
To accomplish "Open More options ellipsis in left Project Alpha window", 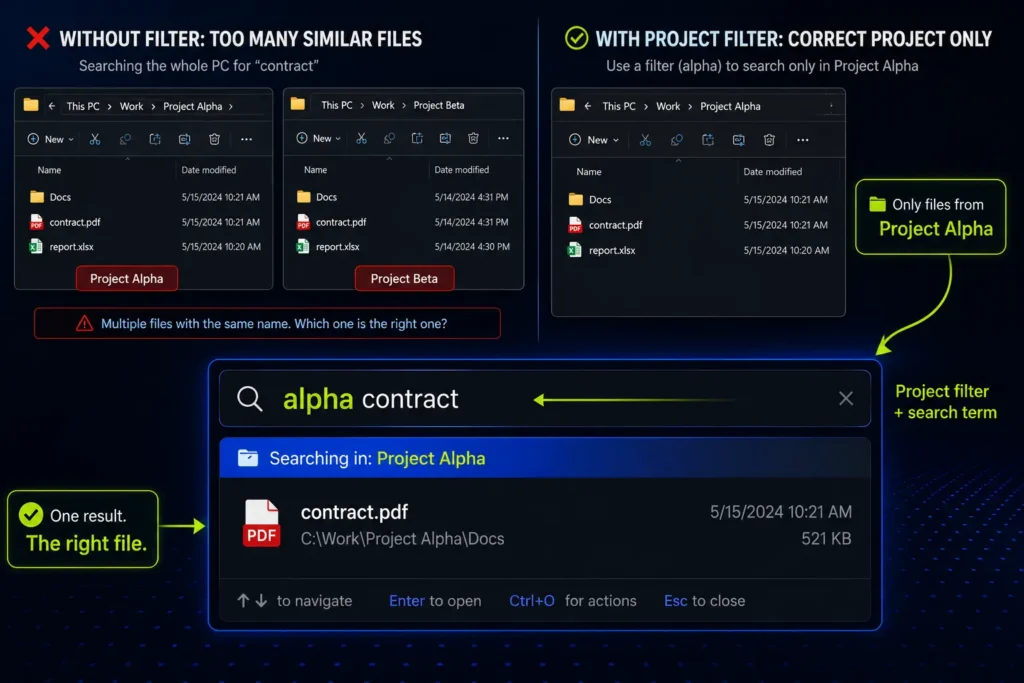I will tap(246, 139).
